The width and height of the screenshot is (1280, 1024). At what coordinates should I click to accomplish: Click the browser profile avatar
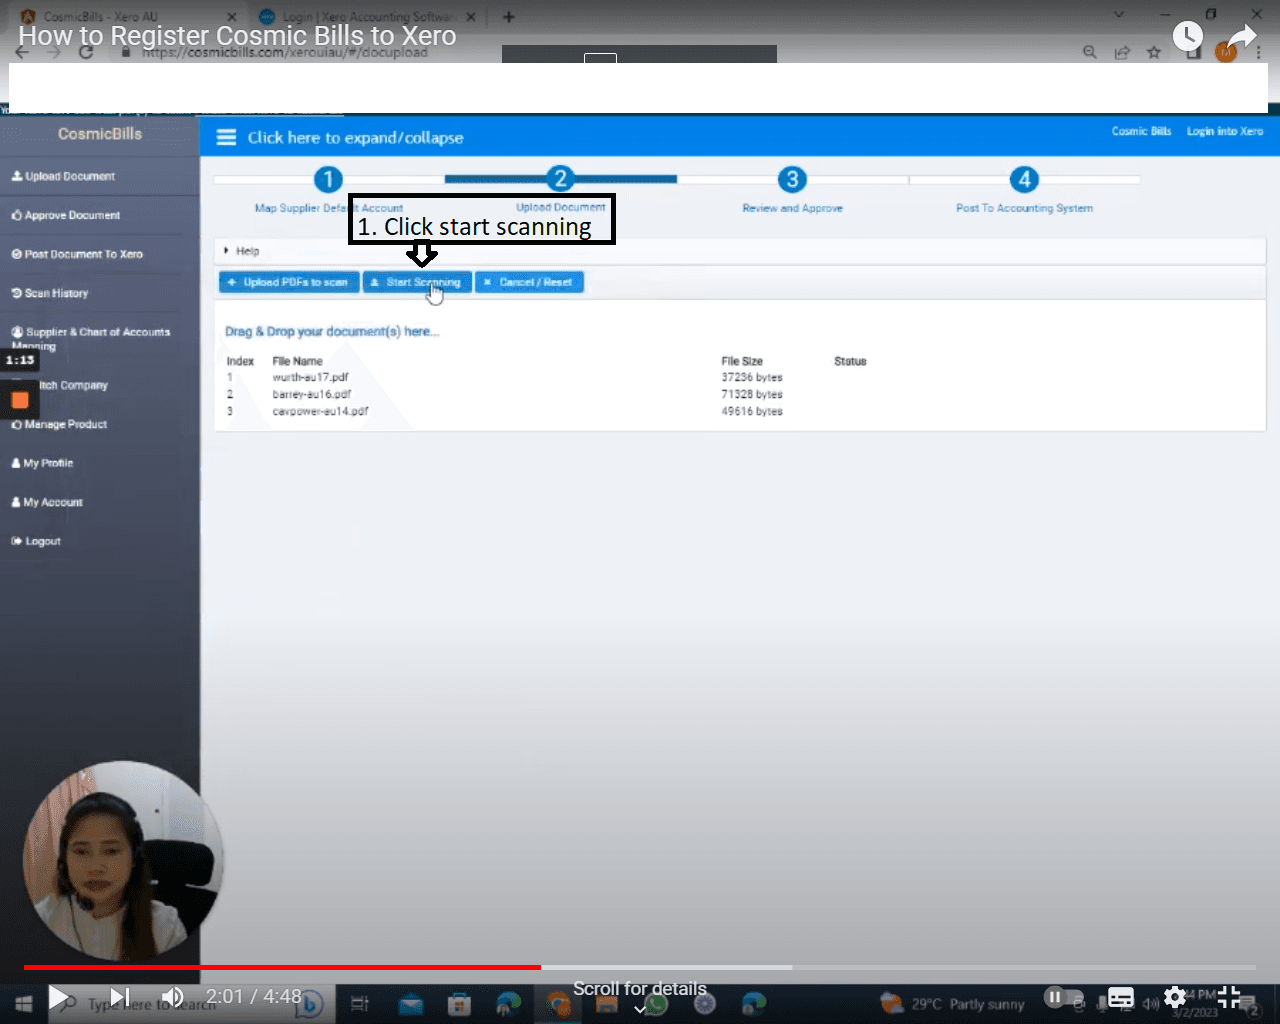1226,52
